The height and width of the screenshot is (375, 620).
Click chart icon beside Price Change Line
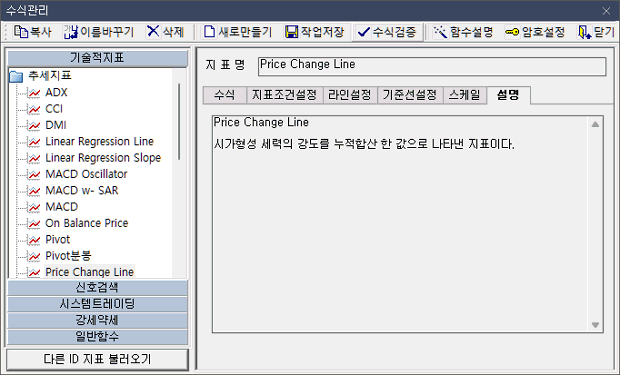click(x=34, y=272)
